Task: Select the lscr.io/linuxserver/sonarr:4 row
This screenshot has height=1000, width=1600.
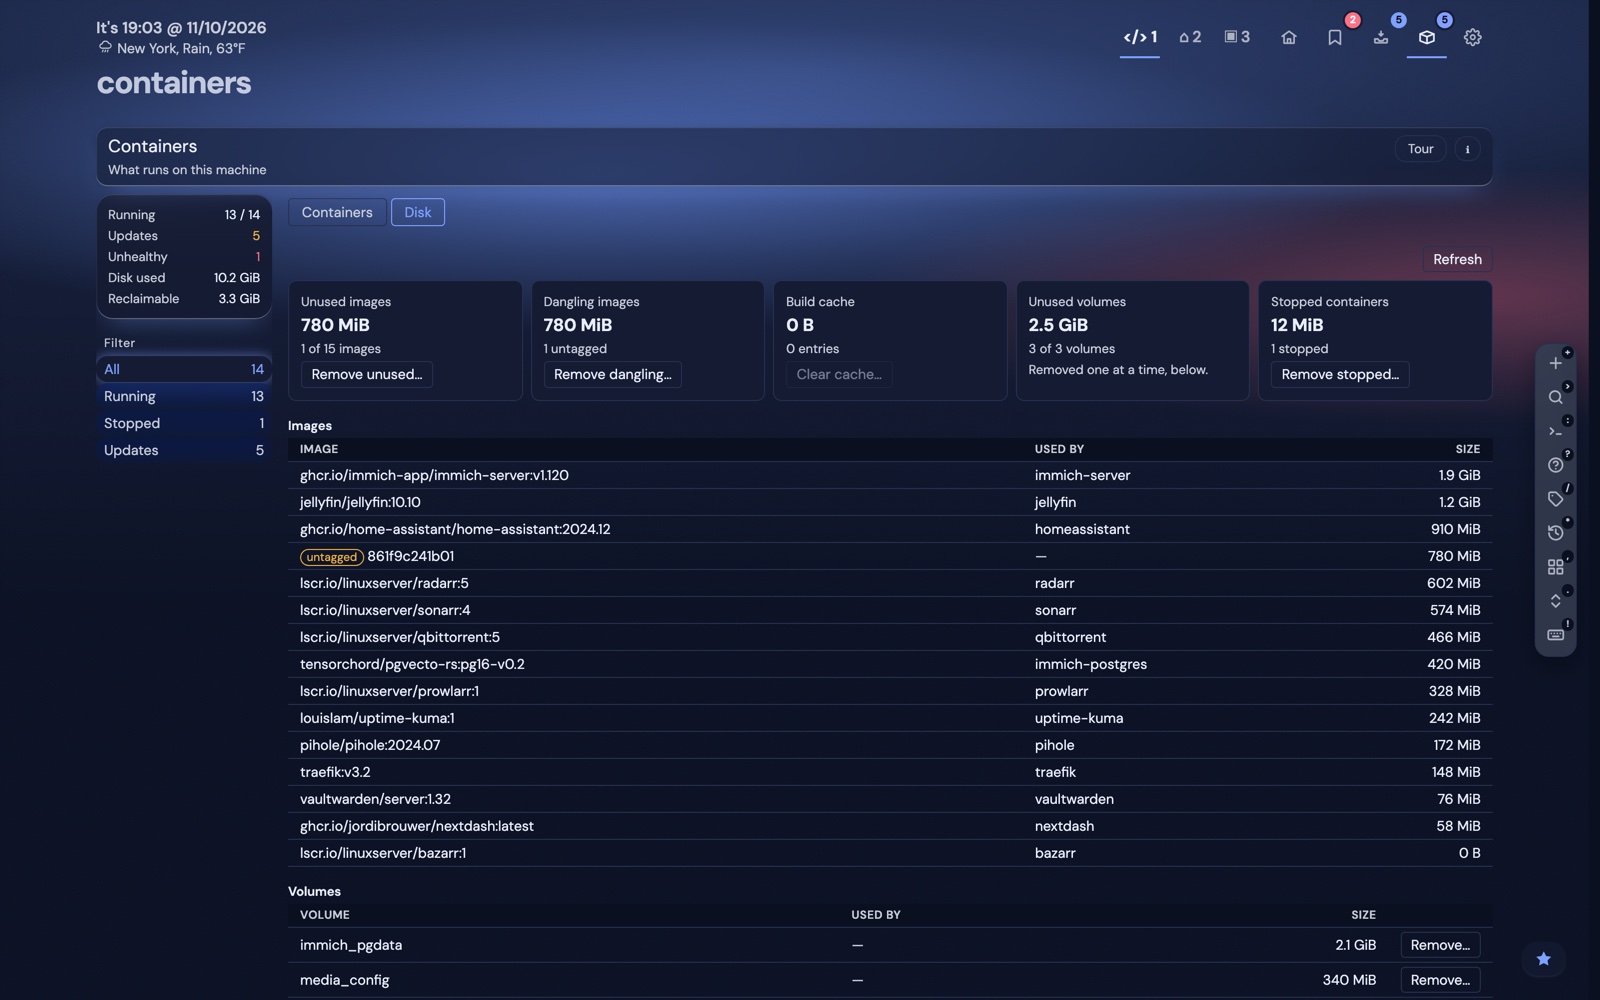Action: [890, 610]
